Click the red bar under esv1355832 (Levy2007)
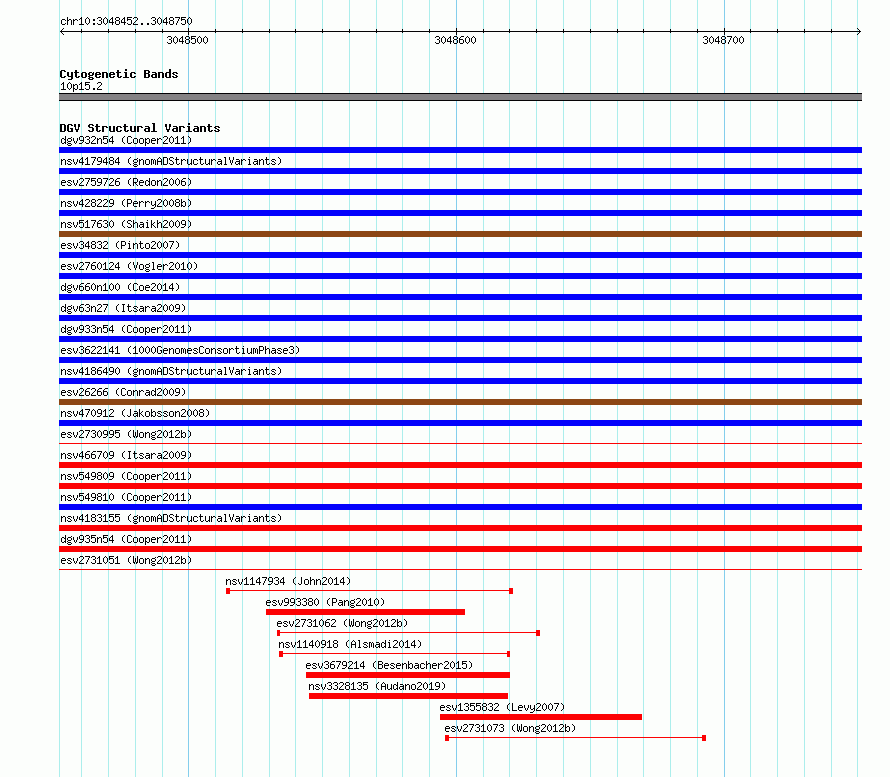The height and width of the screenshot is (777, 890). pyautogui.click(x=541, y=717)
